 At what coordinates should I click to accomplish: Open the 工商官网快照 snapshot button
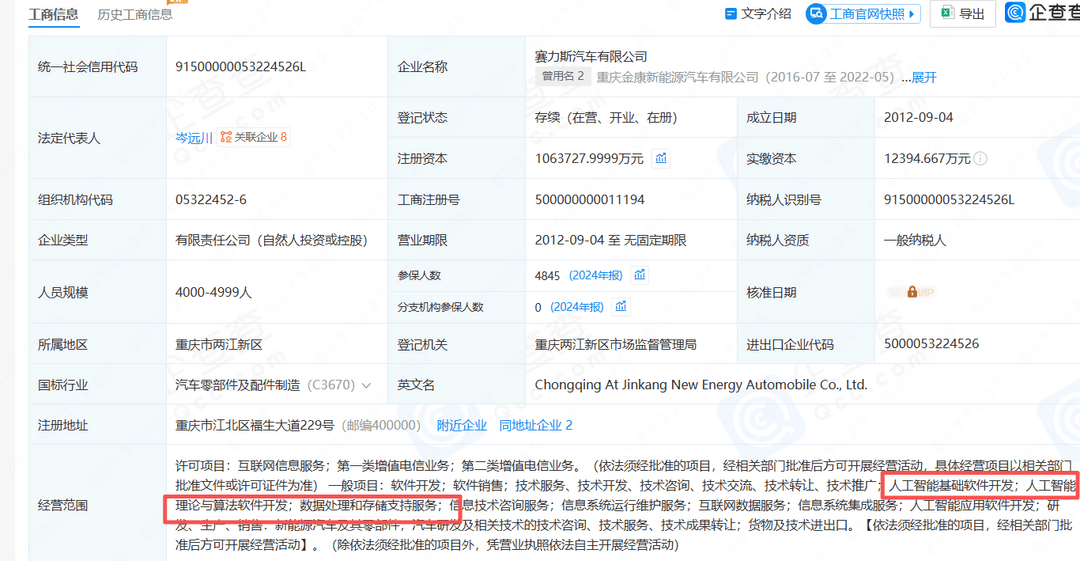(x=863, y=14)
